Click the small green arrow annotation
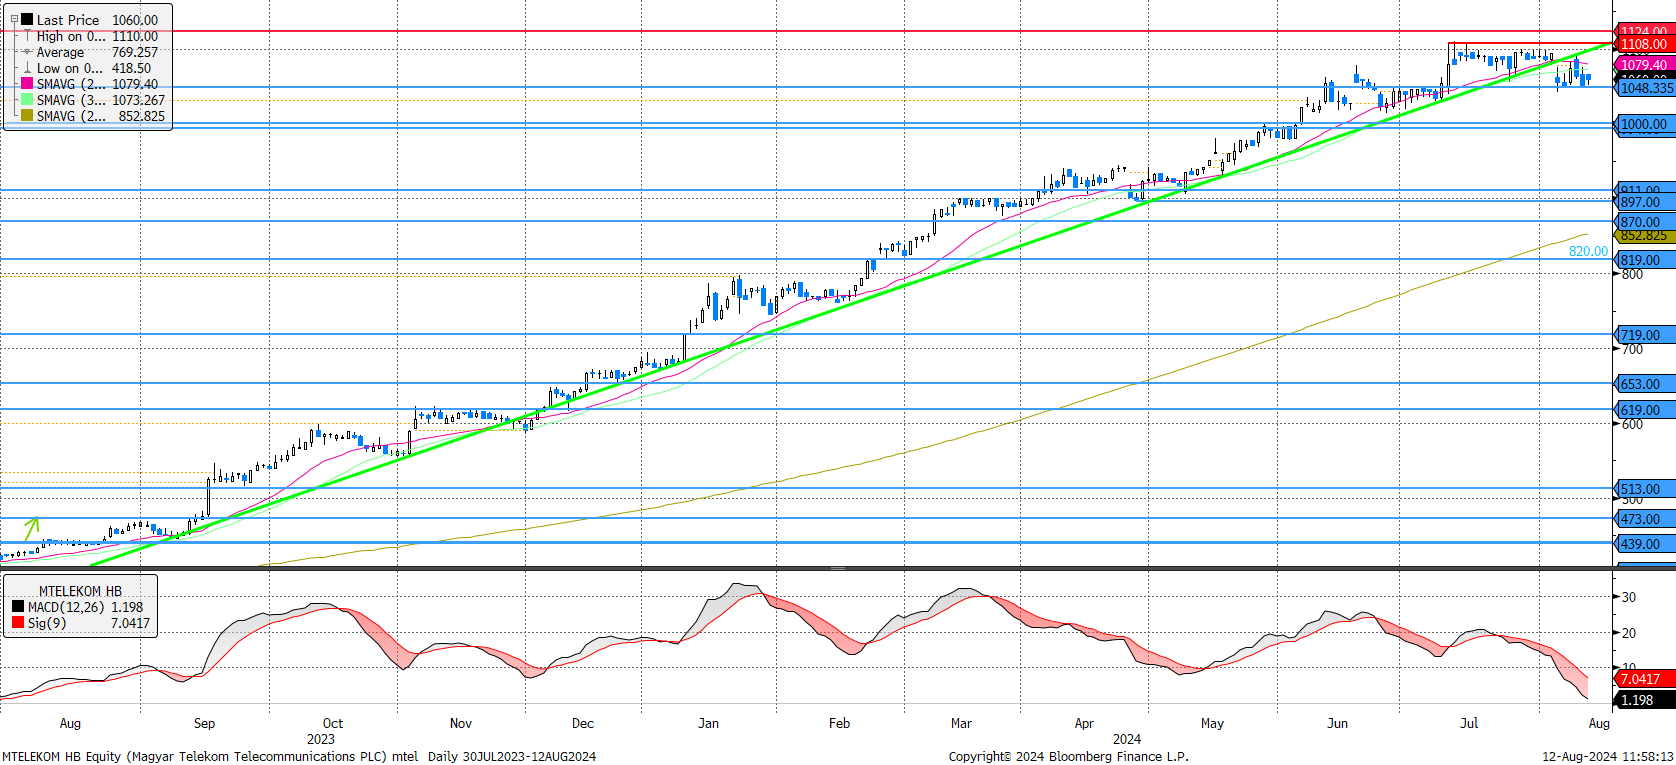The image size is (1676, 765). [x=32, y=528]
